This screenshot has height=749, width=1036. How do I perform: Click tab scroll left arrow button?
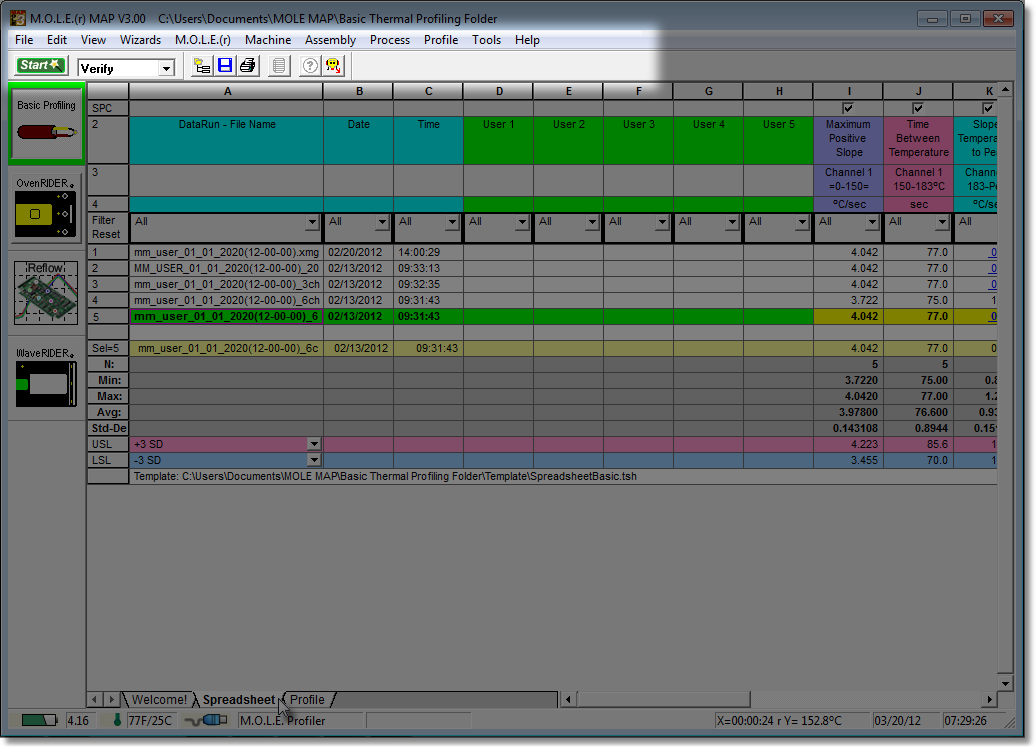click(94, 699)
